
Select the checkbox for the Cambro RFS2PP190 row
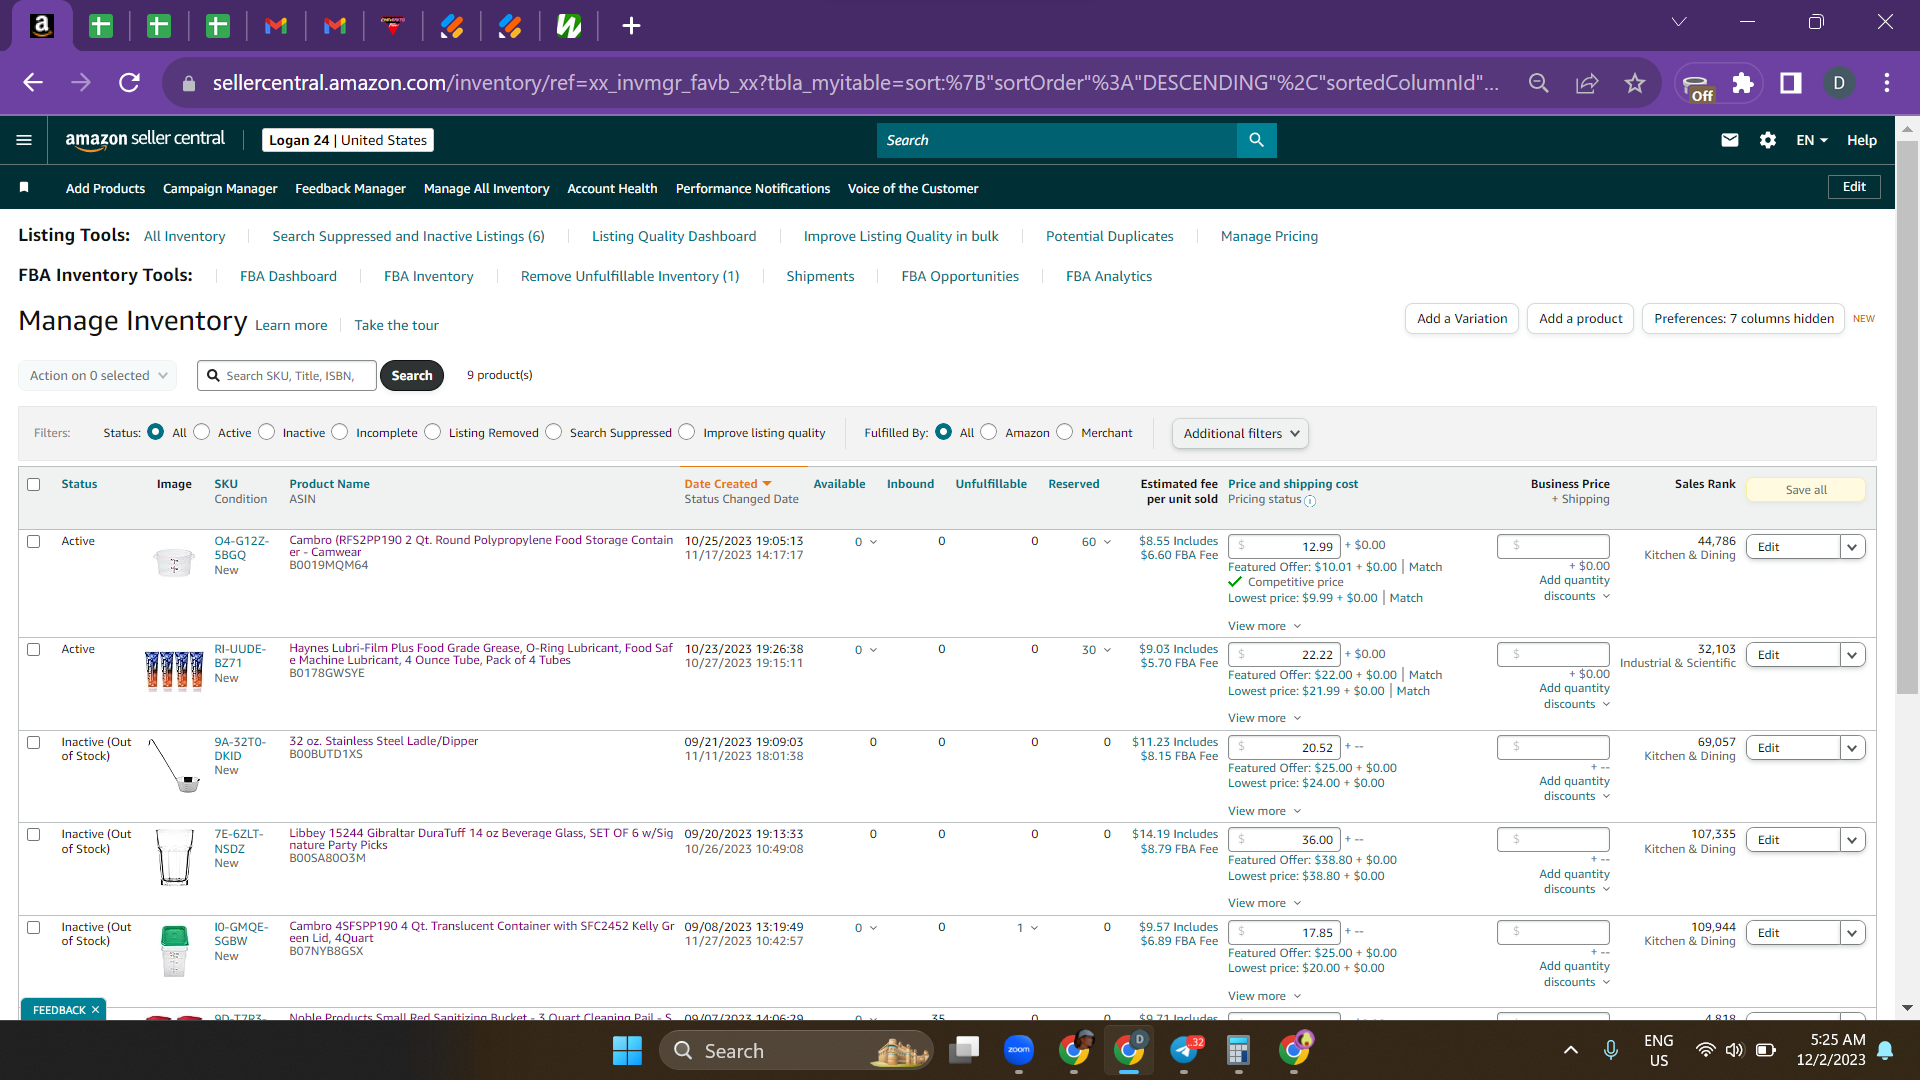34,542
